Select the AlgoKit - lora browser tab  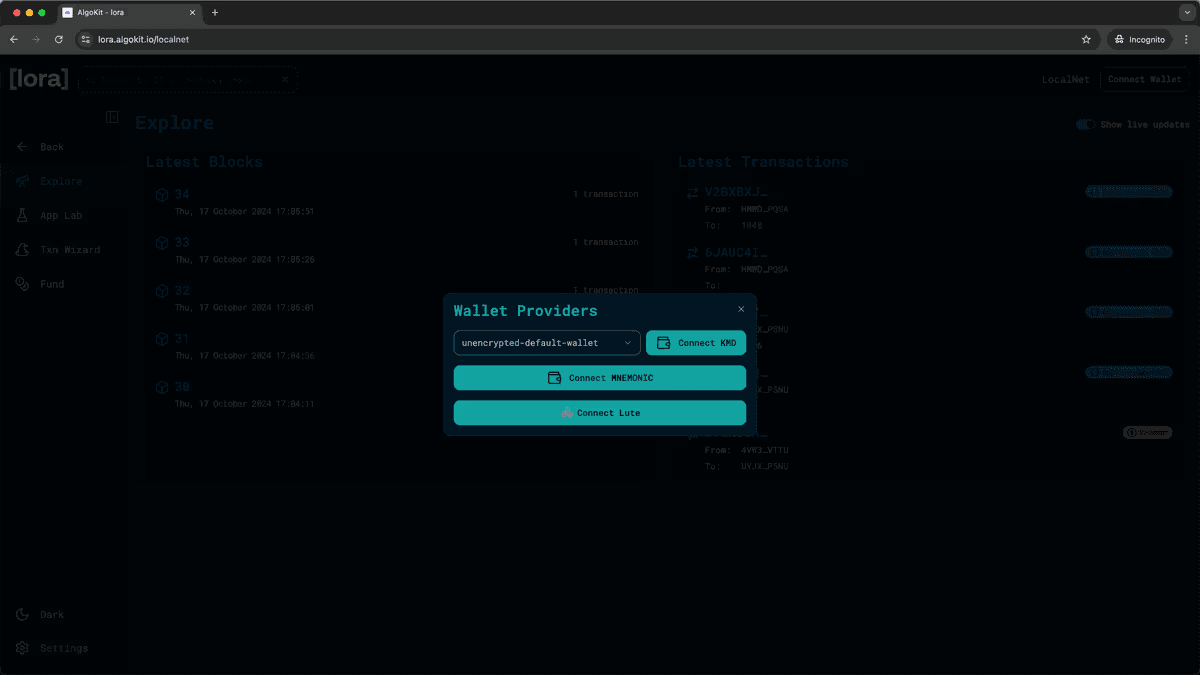tap(120, 14)
